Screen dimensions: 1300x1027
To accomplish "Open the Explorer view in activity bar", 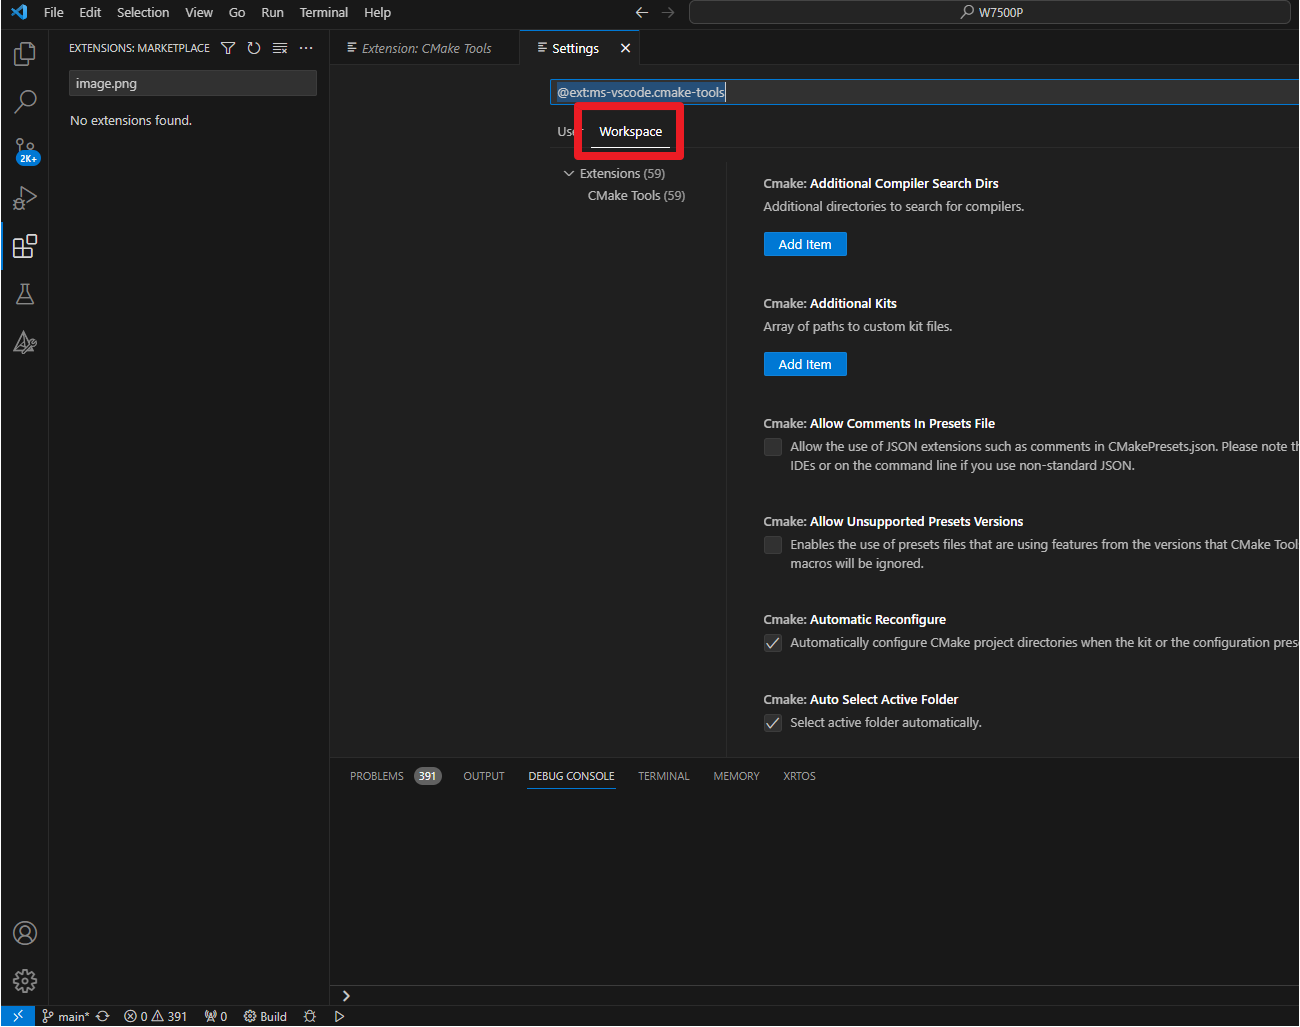I will pos(25,53).
